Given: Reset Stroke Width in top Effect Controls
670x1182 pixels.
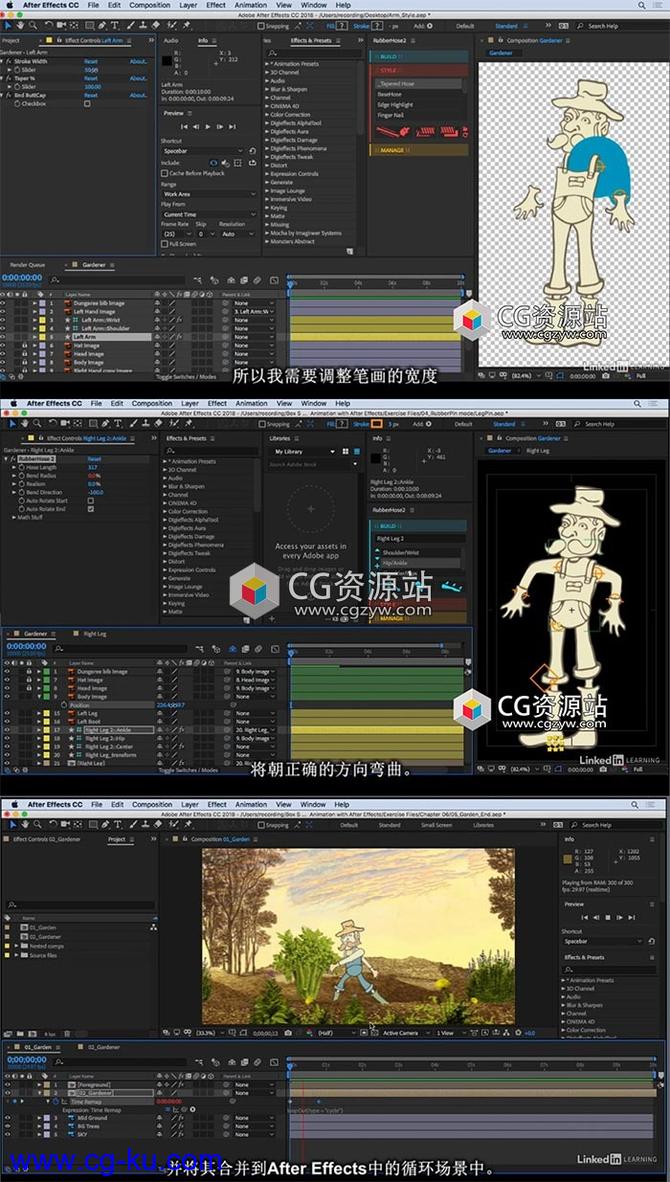Looking at the screenshot, I should coord(90,61).
